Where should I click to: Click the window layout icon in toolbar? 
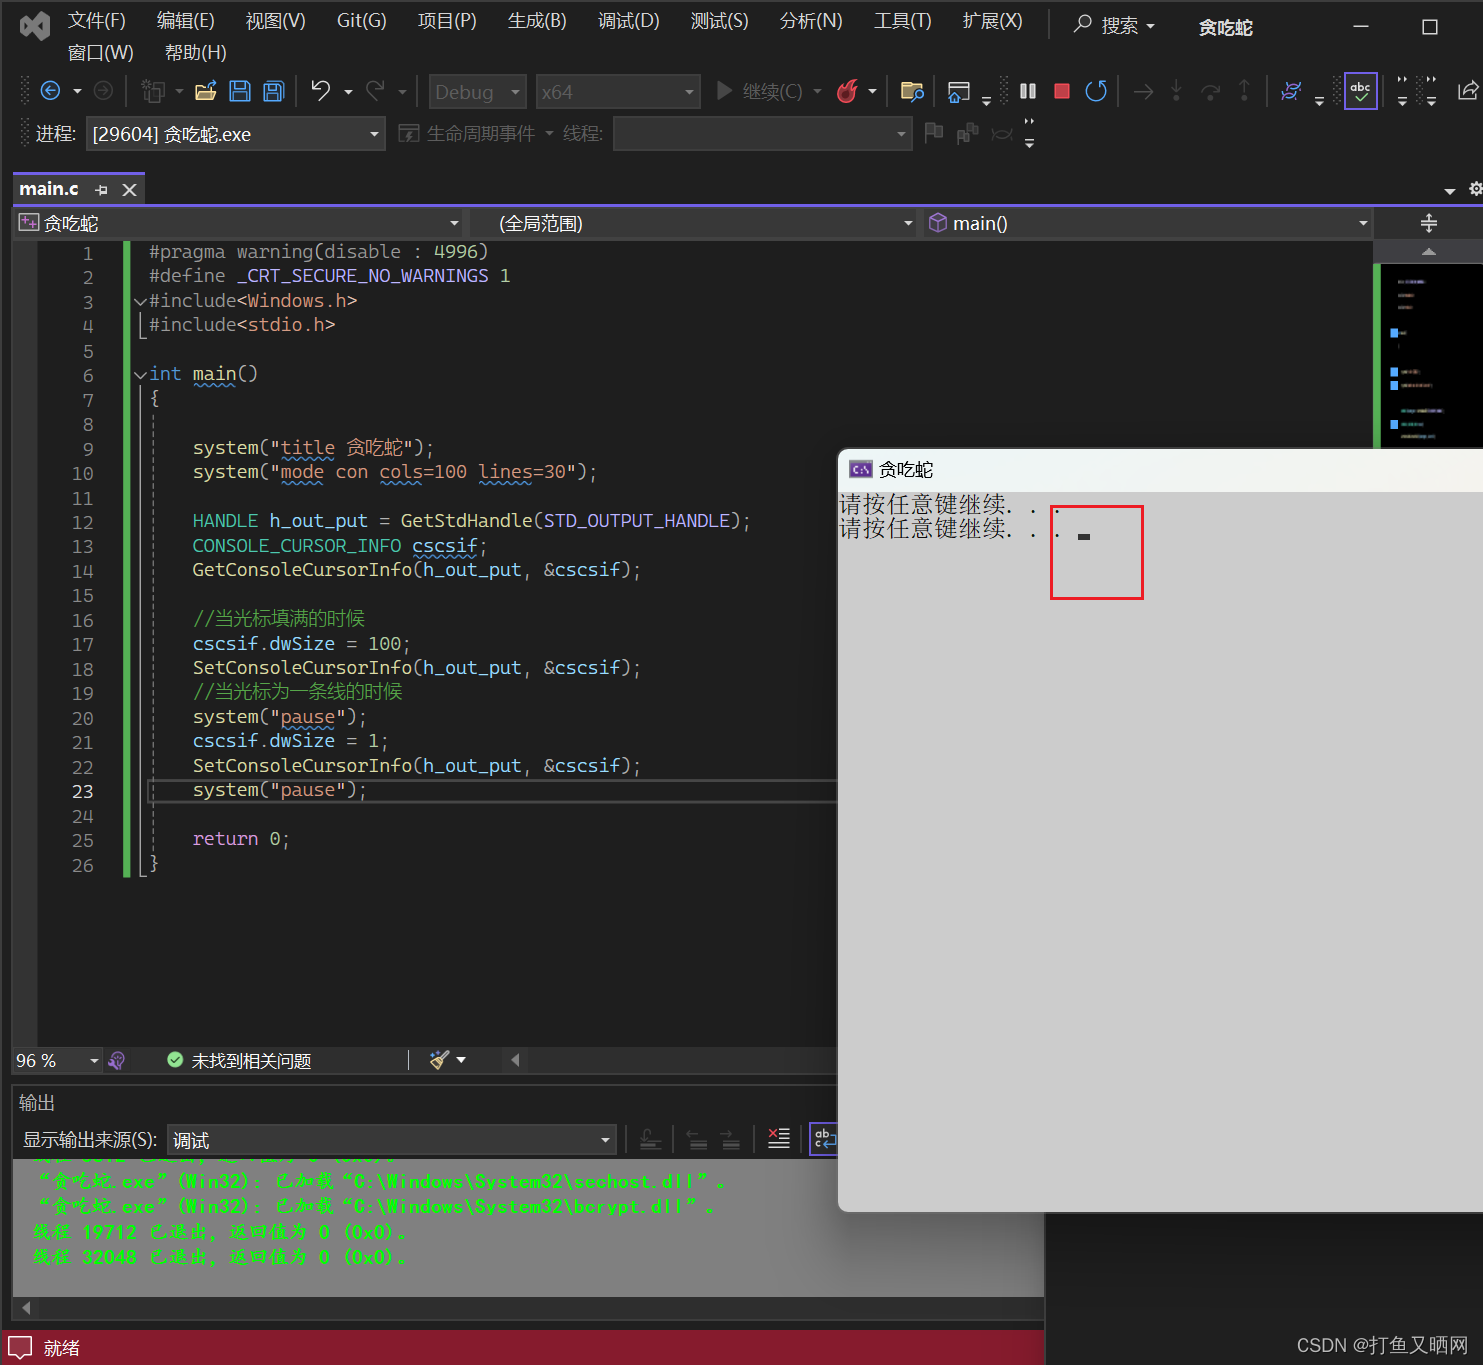pyautogui.click(x=959, y=91)
